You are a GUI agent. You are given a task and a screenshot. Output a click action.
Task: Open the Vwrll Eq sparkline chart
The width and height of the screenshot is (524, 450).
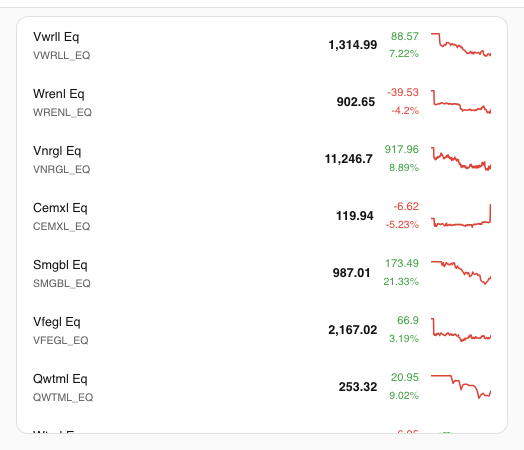pyautogui.click(x=461, y=45)
